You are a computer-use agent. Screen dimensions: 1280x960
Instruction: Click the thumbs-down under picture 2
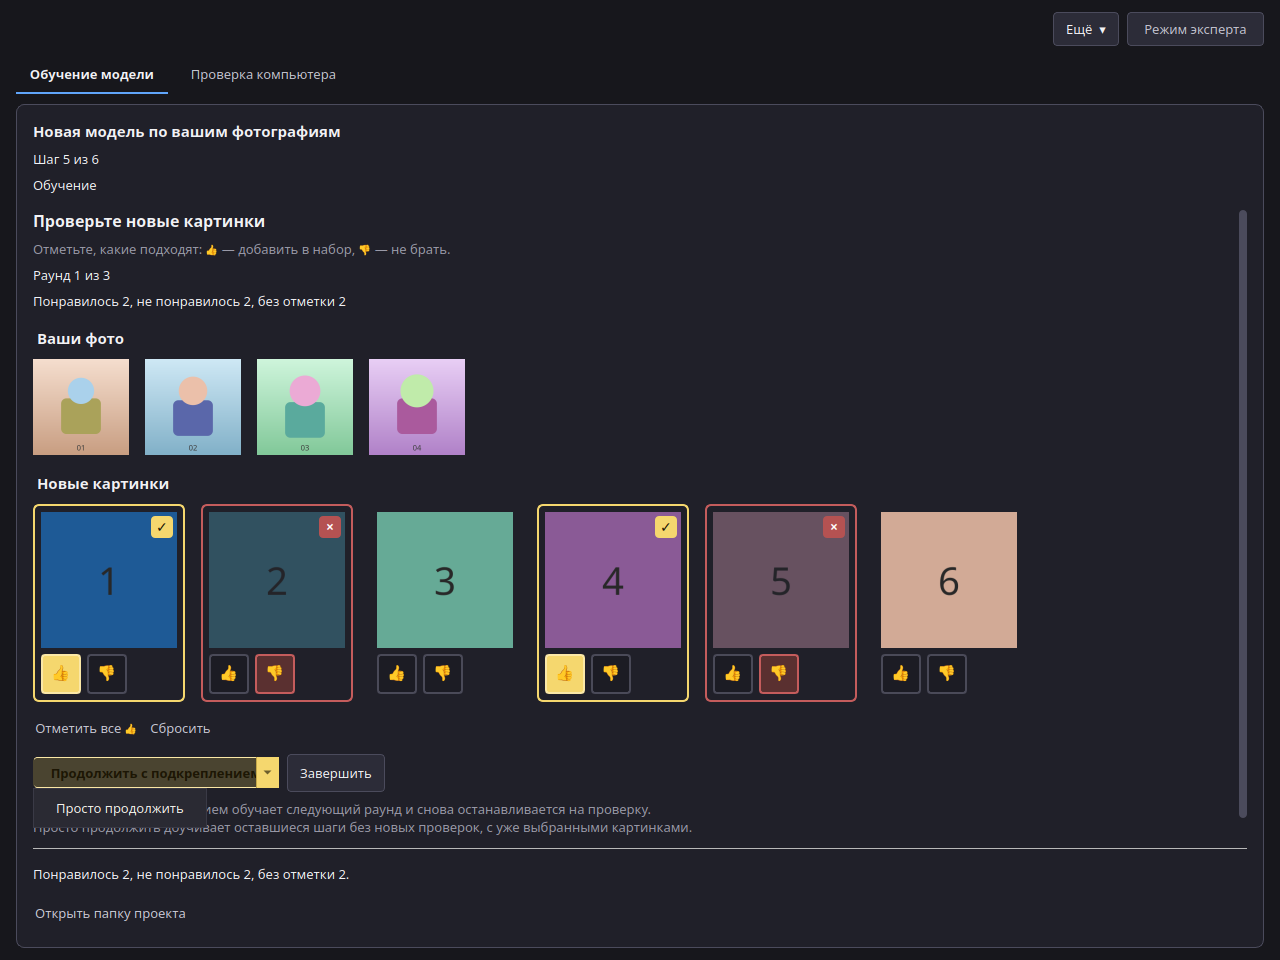[x=275, y=674]
